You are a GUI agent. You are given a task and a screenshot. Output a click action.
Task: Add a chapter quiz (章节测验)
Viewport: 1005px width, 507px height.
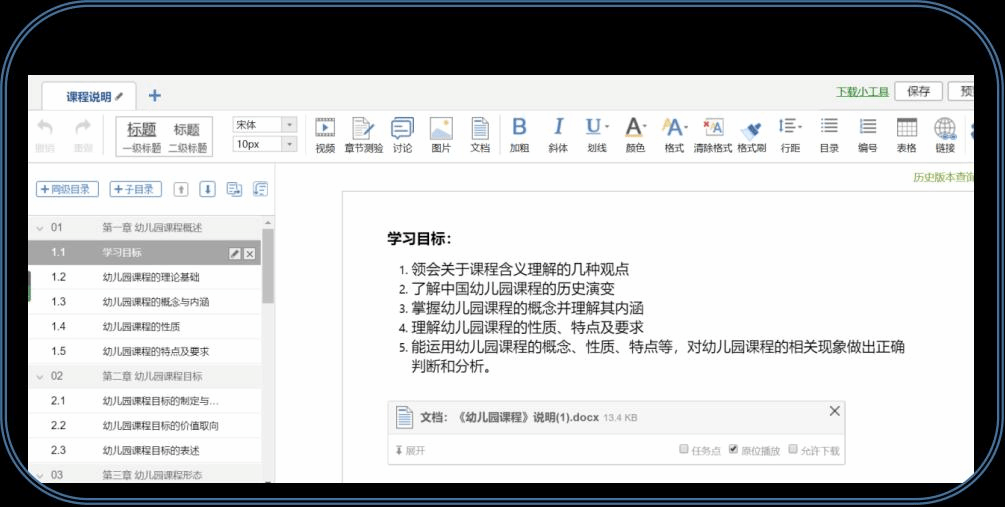click(x=363, y=133)
